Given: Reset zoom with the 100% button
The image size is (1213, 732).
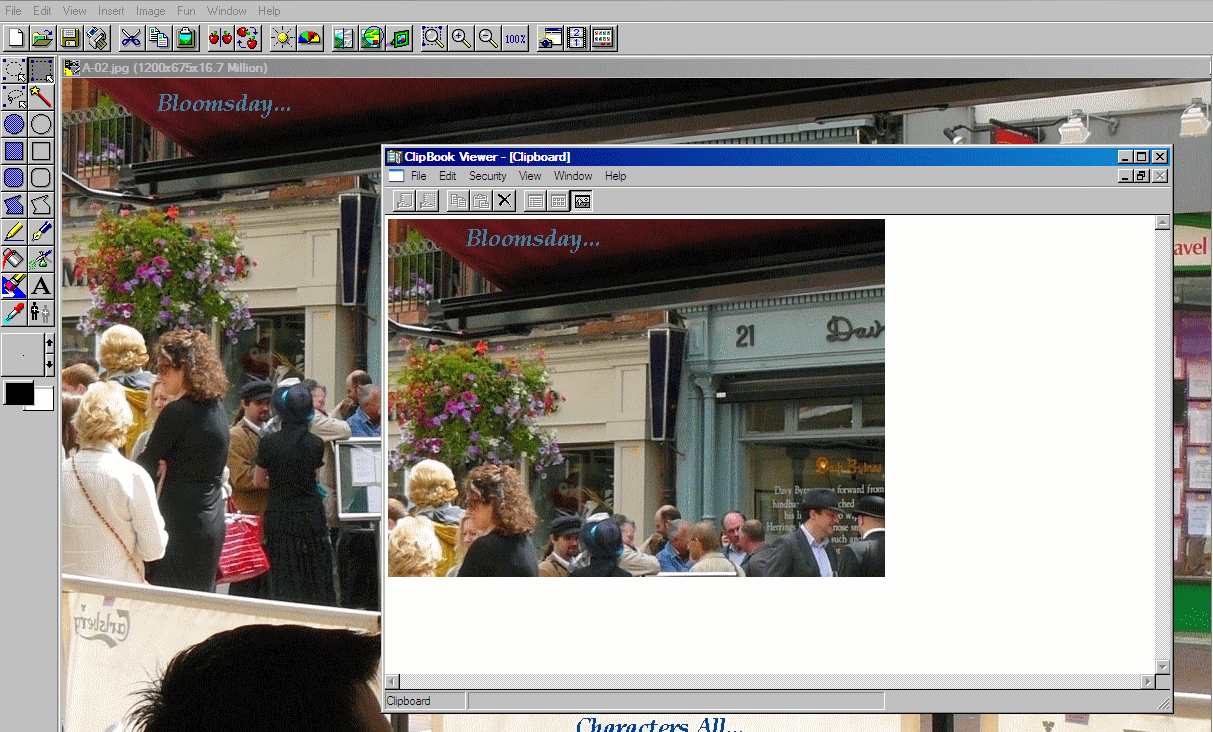Looking at the screenshot, I should click(x=515, y=38).
